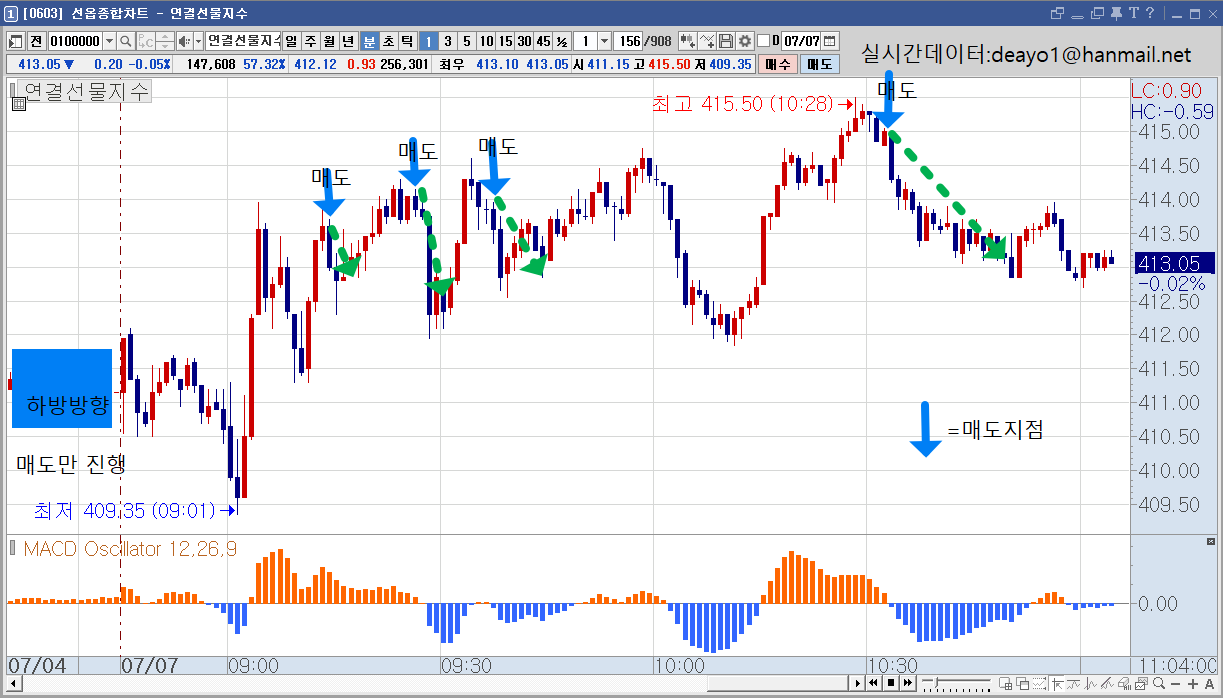Select the 틱 (tick) chart period
This screenshot has height=698, width=1223.
click(406, 41)
